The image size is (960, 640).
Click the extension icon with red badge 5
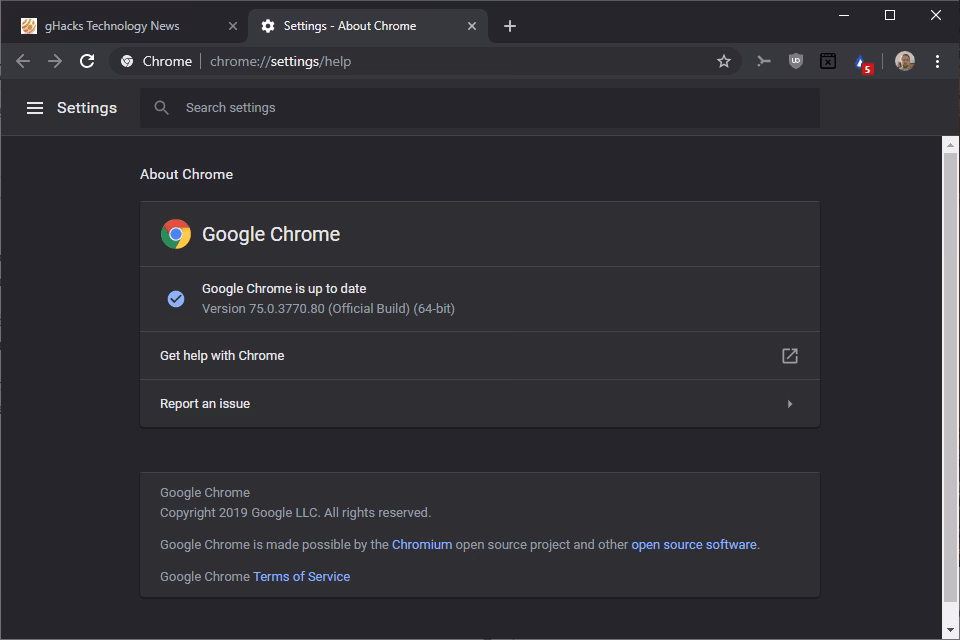coord(861,61)
